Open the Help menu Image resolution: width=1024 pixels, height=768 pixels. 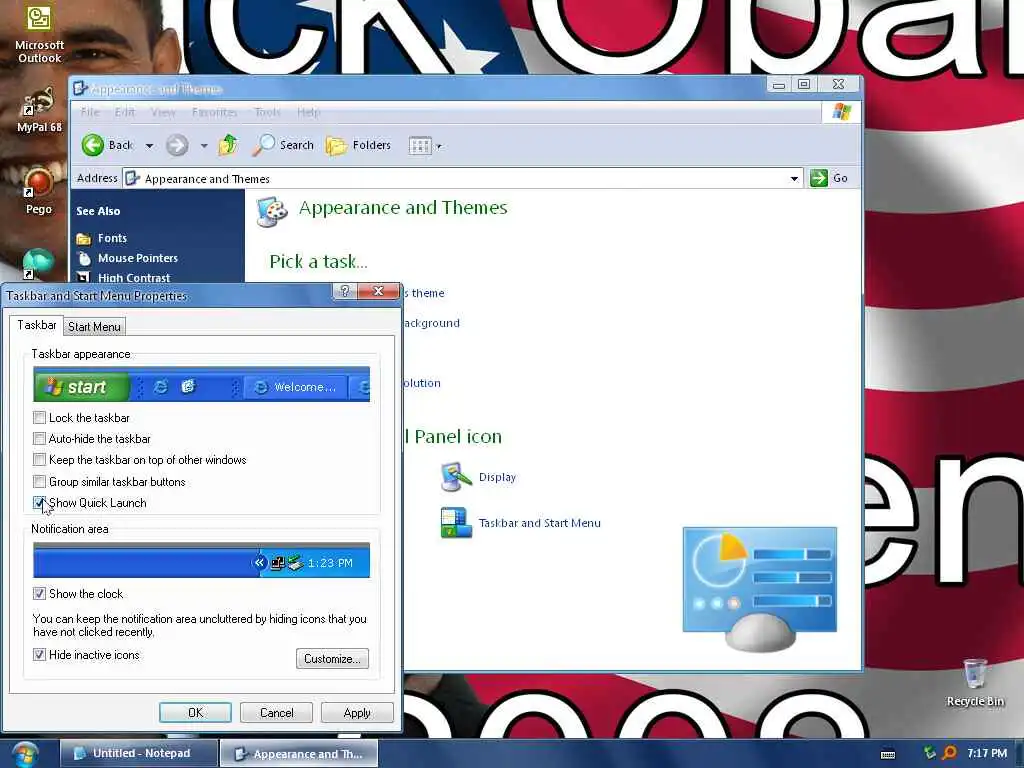308,112
